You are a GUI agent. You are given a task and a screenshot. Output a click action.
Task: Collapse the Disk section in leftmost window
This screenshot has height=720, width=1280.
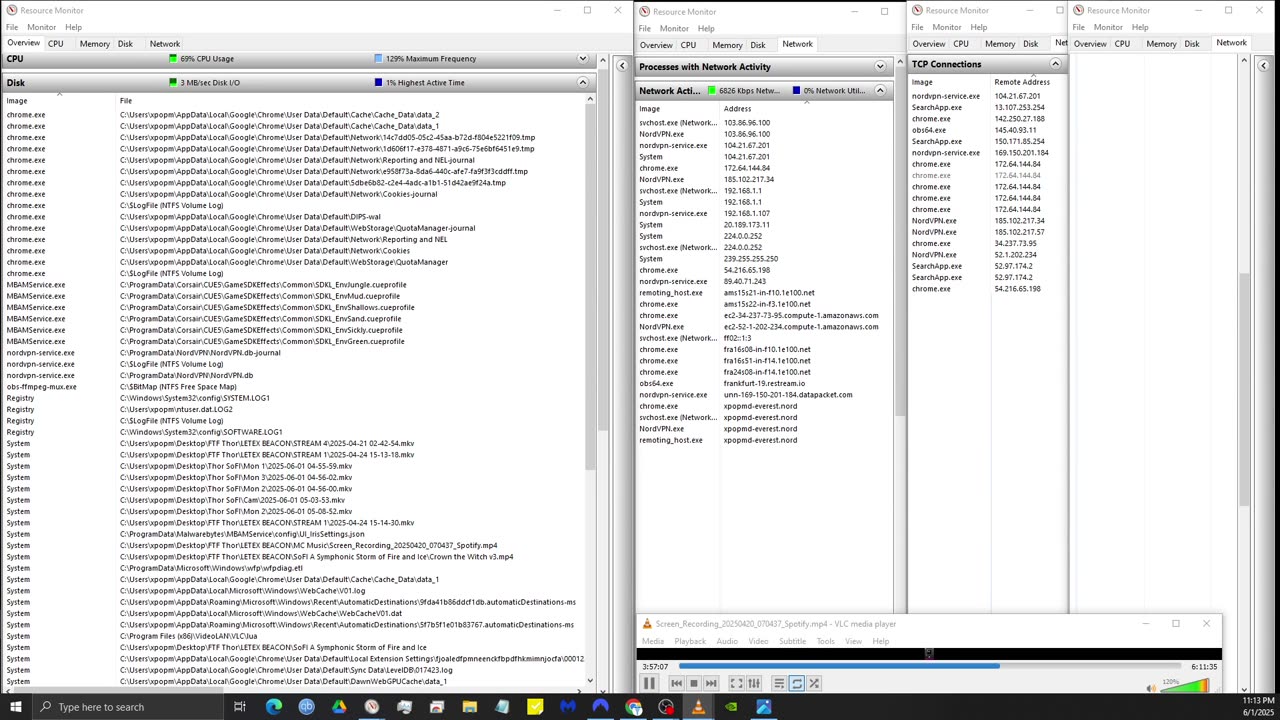point(582,83)
